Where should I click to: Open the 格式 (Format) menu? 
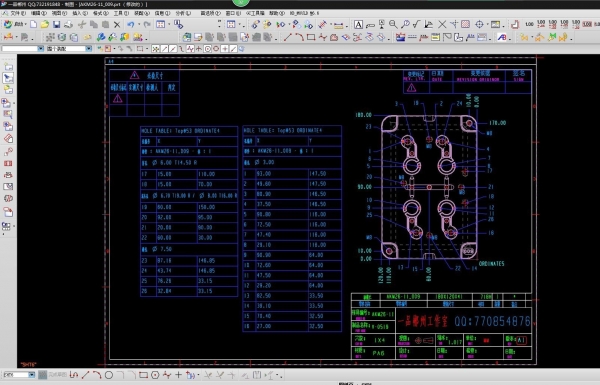pos(101,13)
